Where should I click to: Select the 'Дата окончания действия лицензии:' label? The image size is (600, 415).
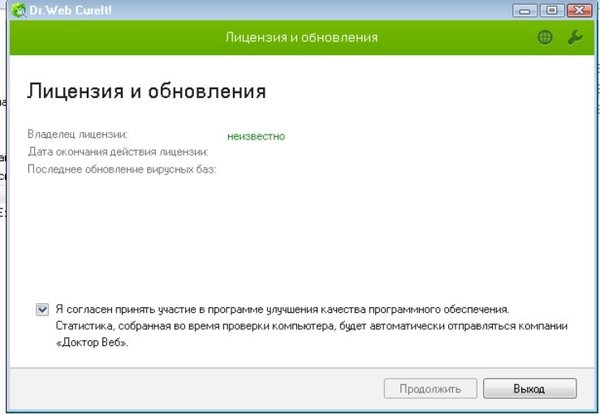coord(118,152)
